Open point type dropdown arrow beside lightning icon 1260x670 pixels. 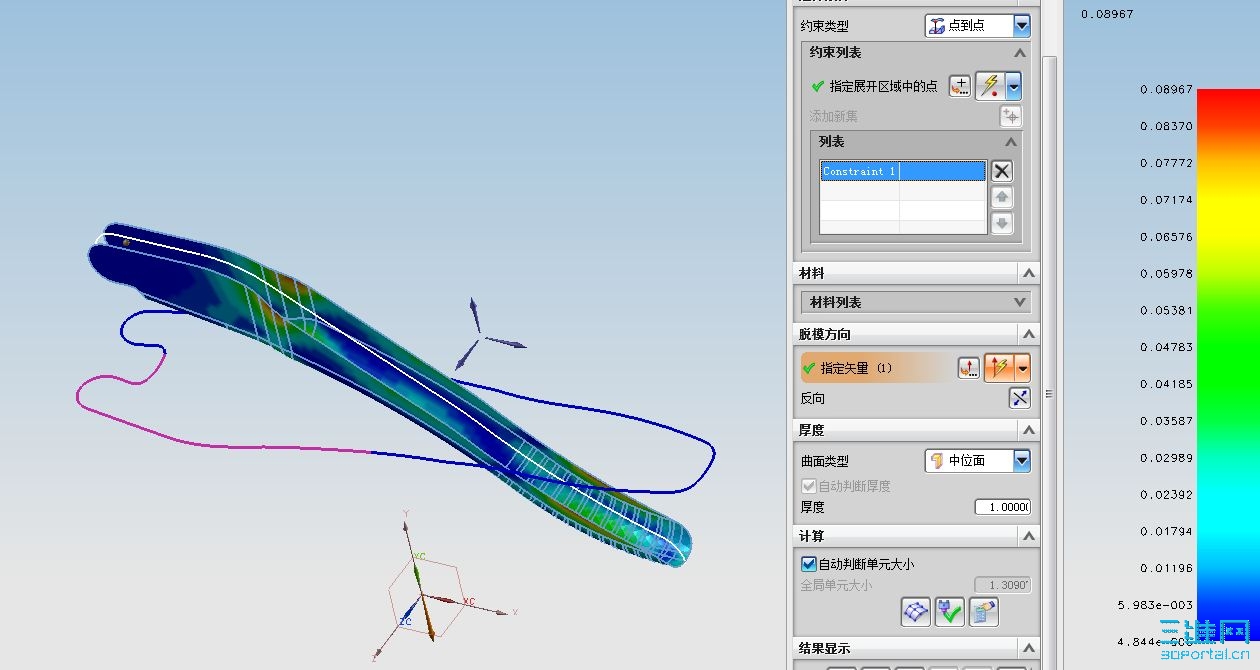point(1013,86)
